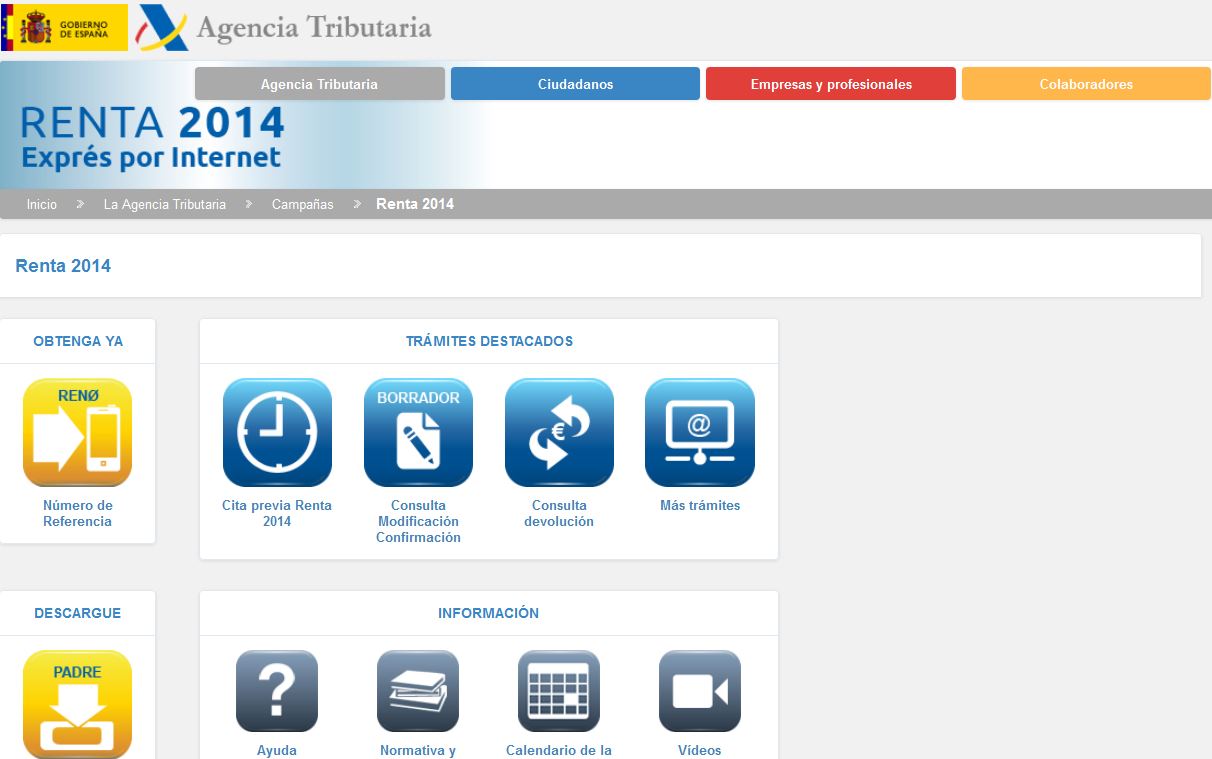Click the Normativa books icon

418,691
